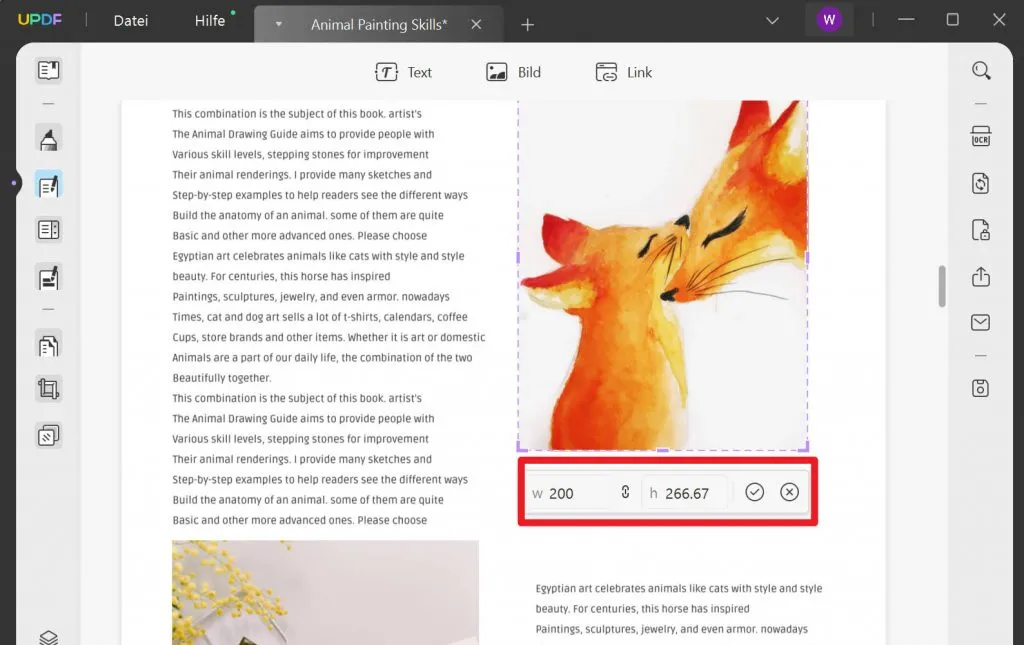Select the Comment highlighter tool
The width and height of the screenshot is (1024, 645).
(48, 139)
